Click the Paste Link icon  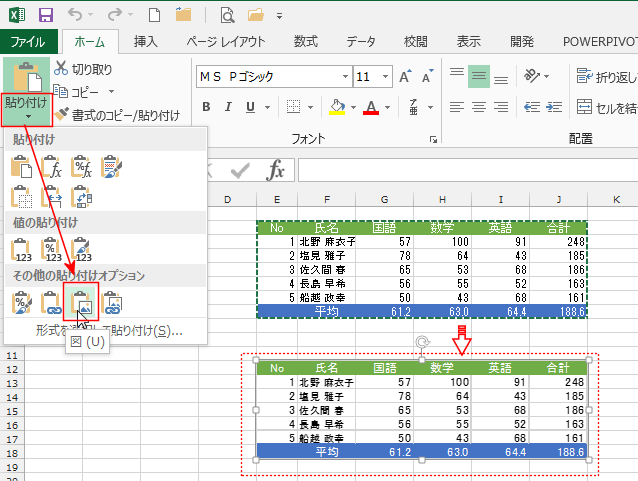pos(52,302)
